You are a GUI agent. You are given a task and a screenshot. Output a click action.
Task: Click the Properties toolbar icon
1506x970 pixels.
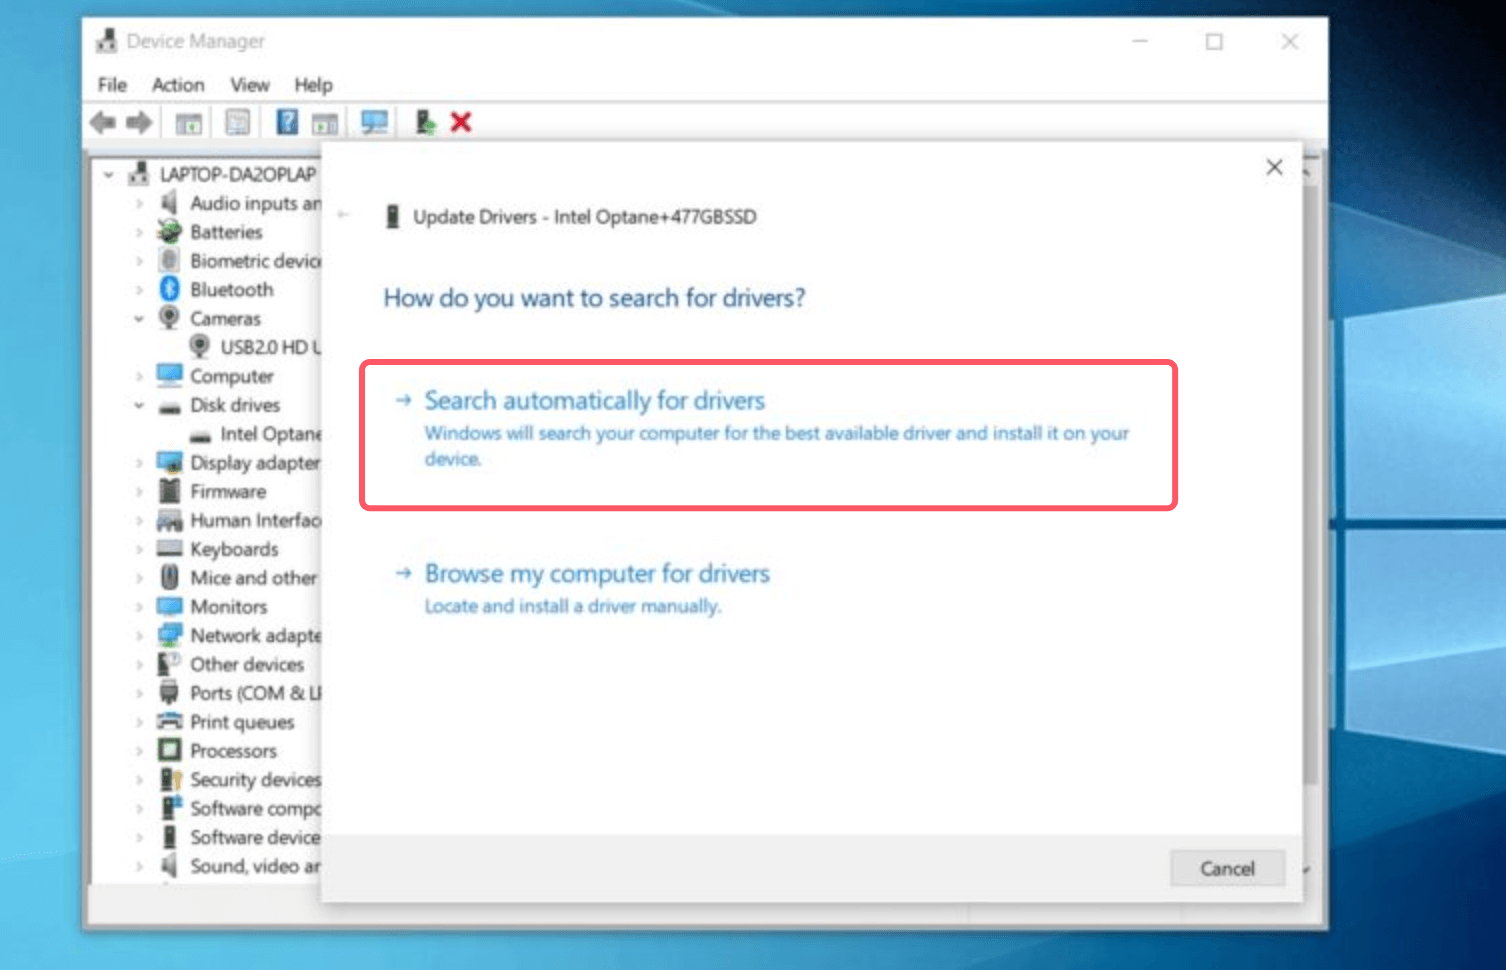[237, 121]
